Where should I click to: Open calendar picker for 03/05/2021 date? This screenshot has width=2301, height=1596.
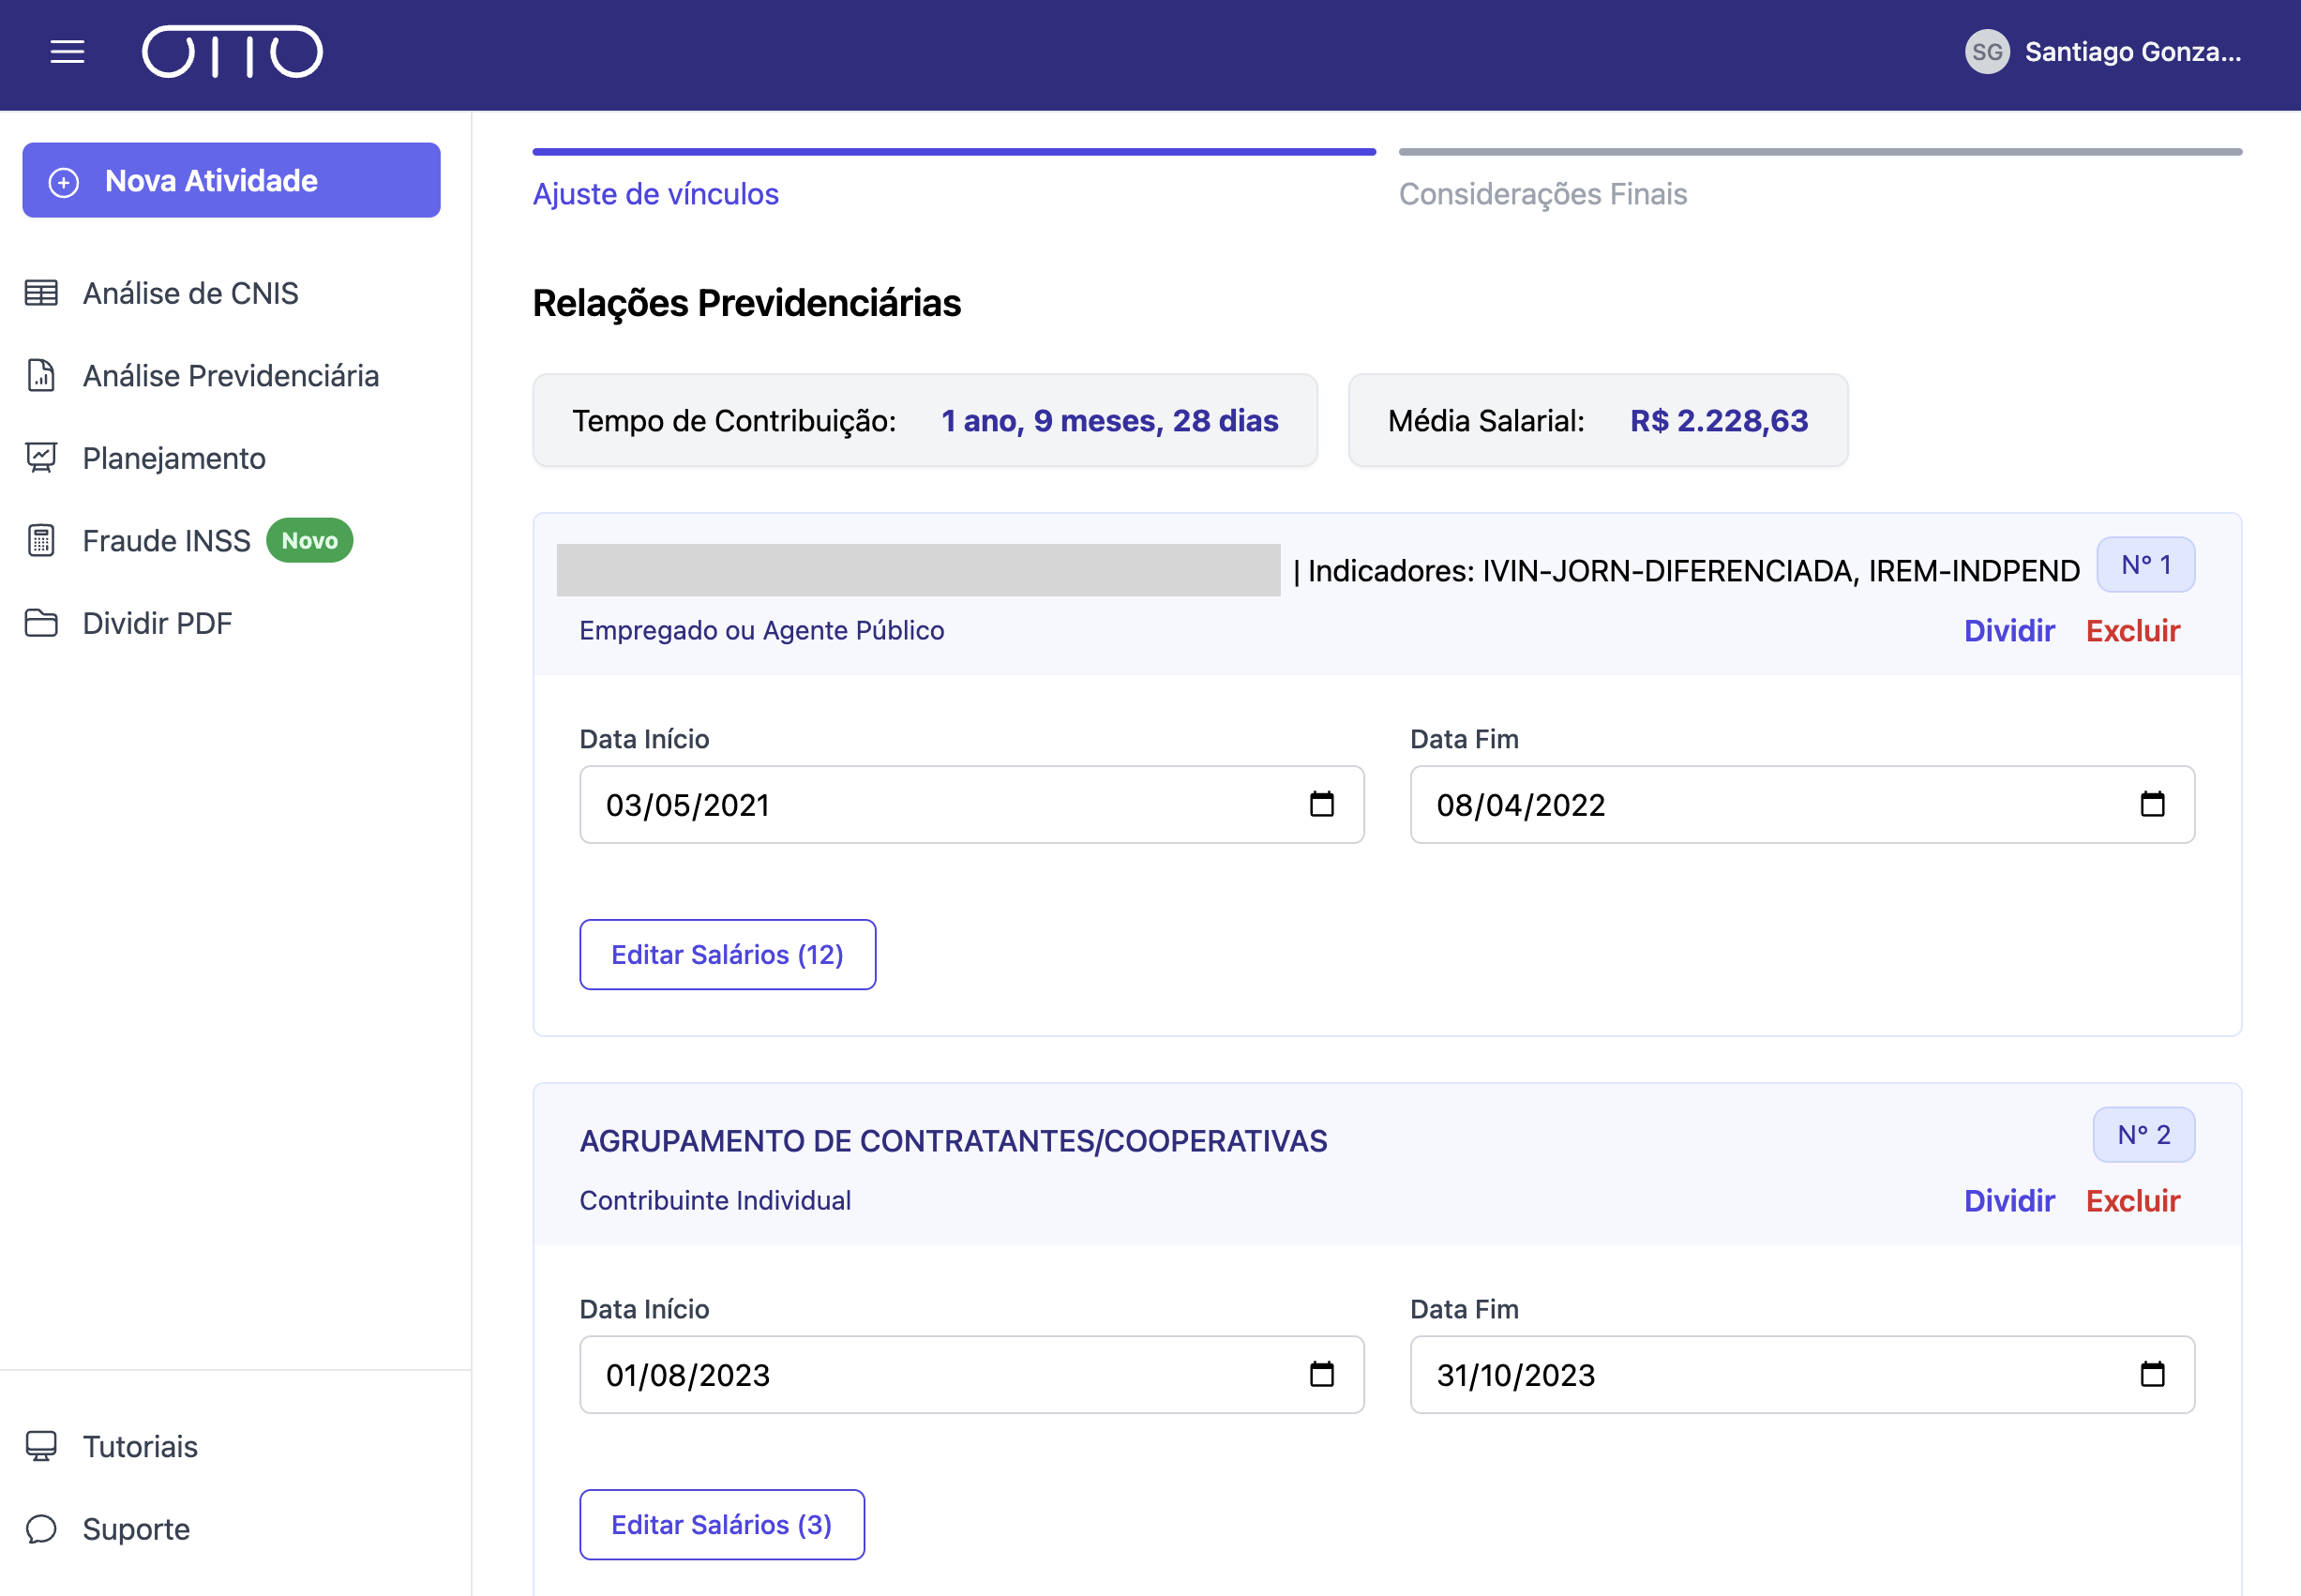[x=1321, y=804]
